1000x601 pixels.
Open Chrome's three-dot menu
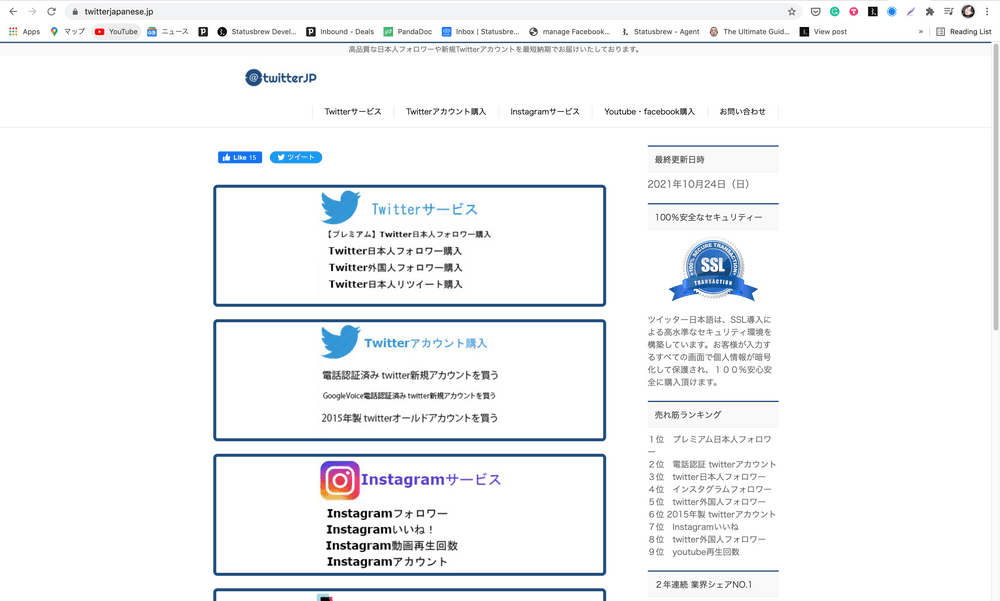click(x=987, y=12)
